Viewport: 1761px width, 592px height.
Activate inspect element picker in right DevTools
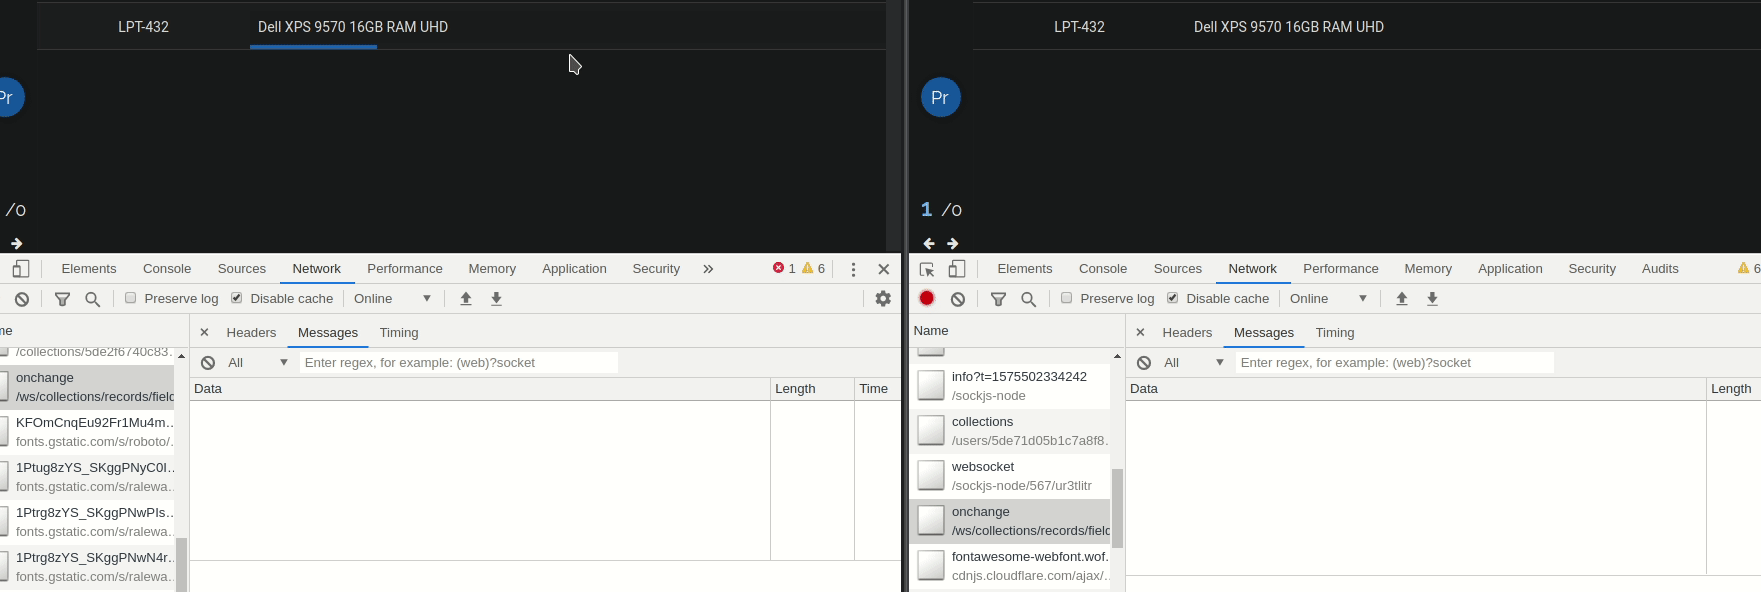coord(927,268)
